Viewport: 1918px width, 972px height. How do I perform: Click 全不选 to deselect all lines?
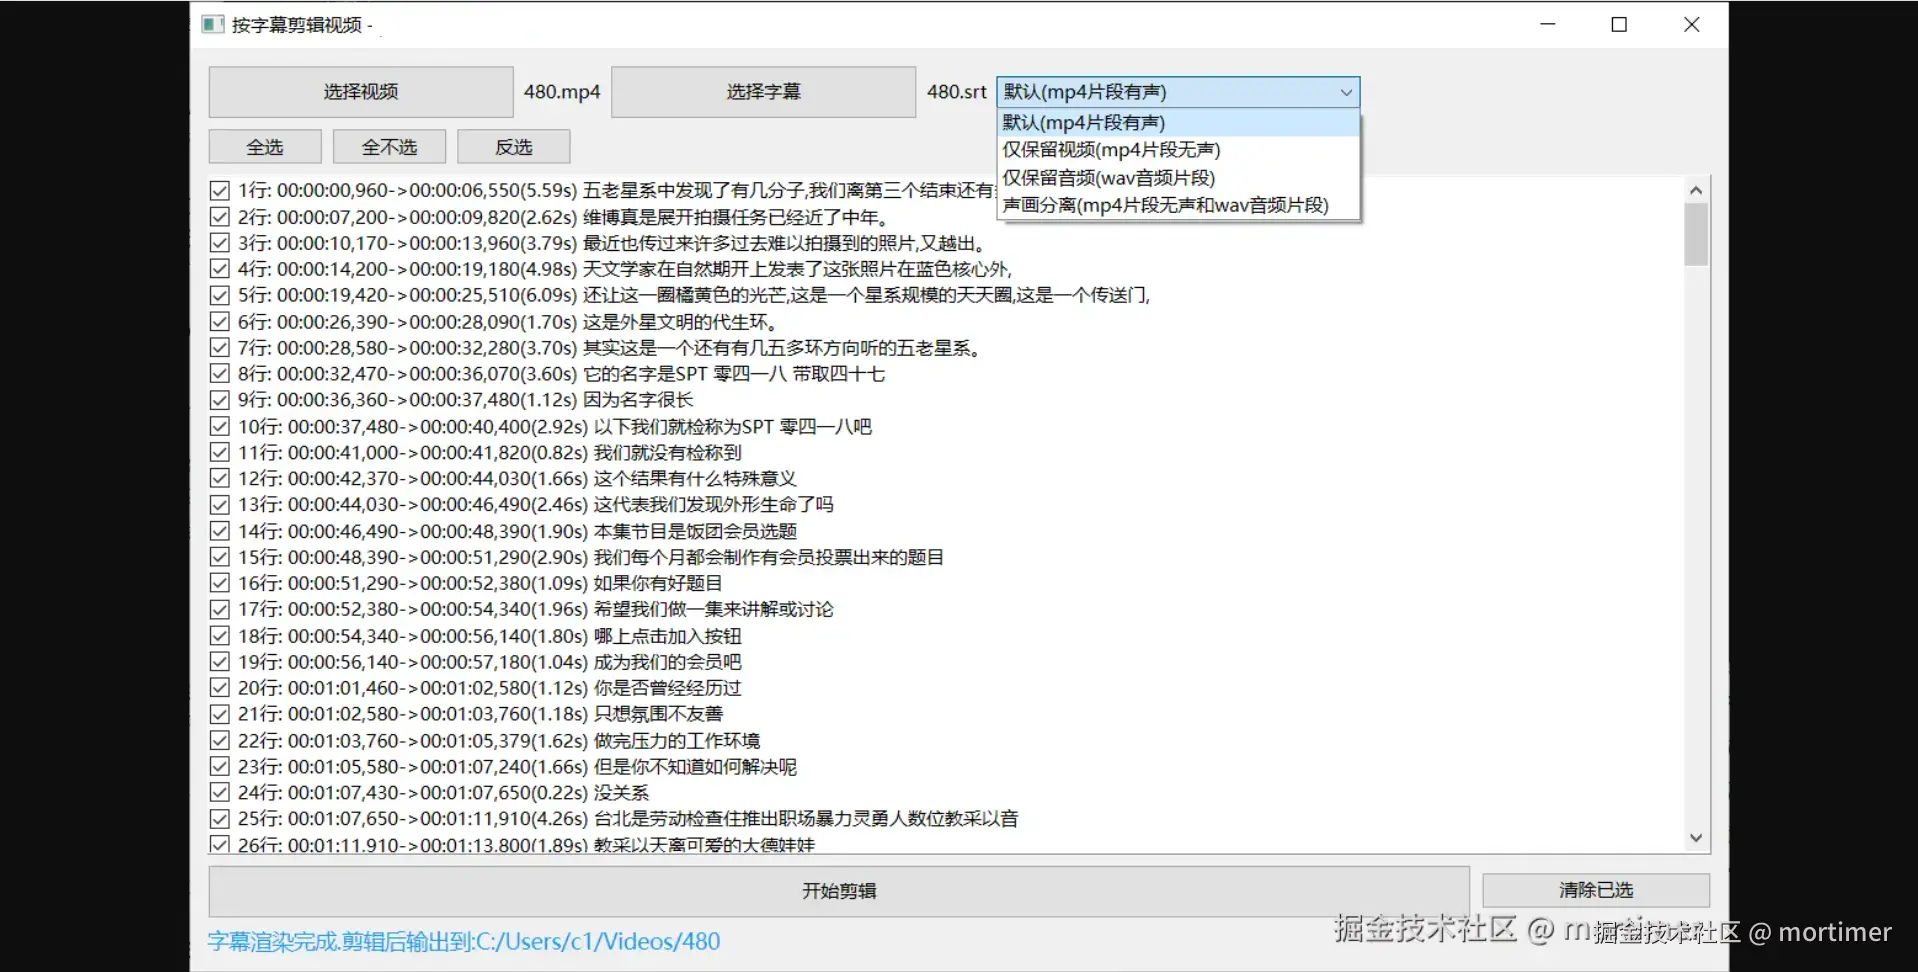point(388,146)
